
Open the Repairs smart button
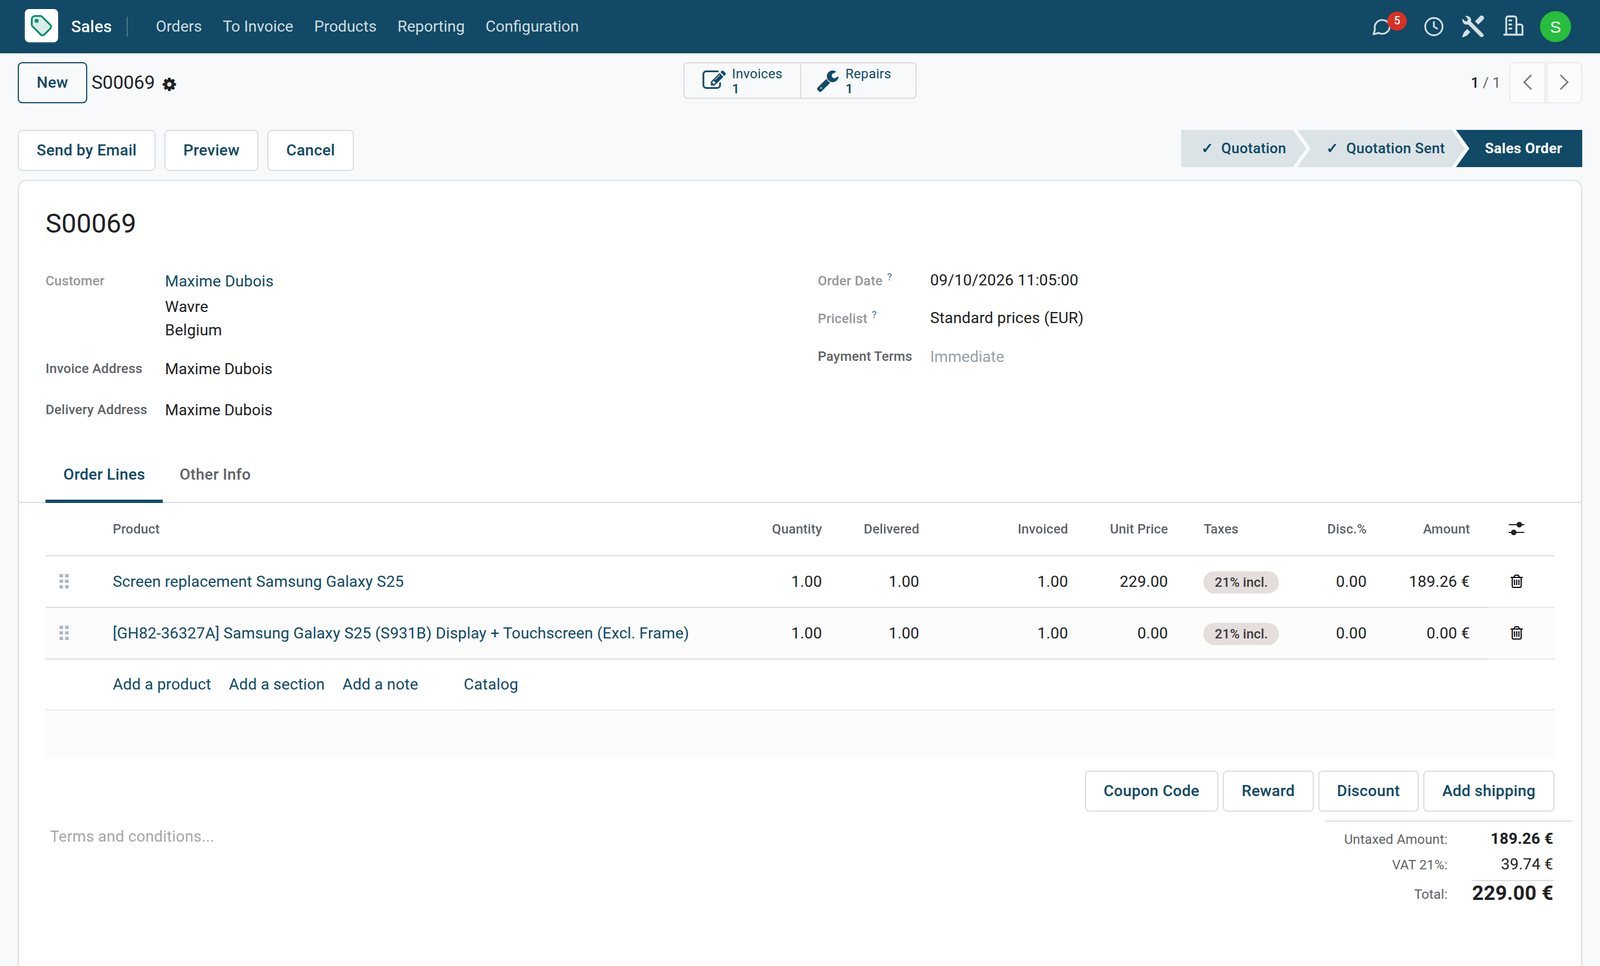[858, 81]
